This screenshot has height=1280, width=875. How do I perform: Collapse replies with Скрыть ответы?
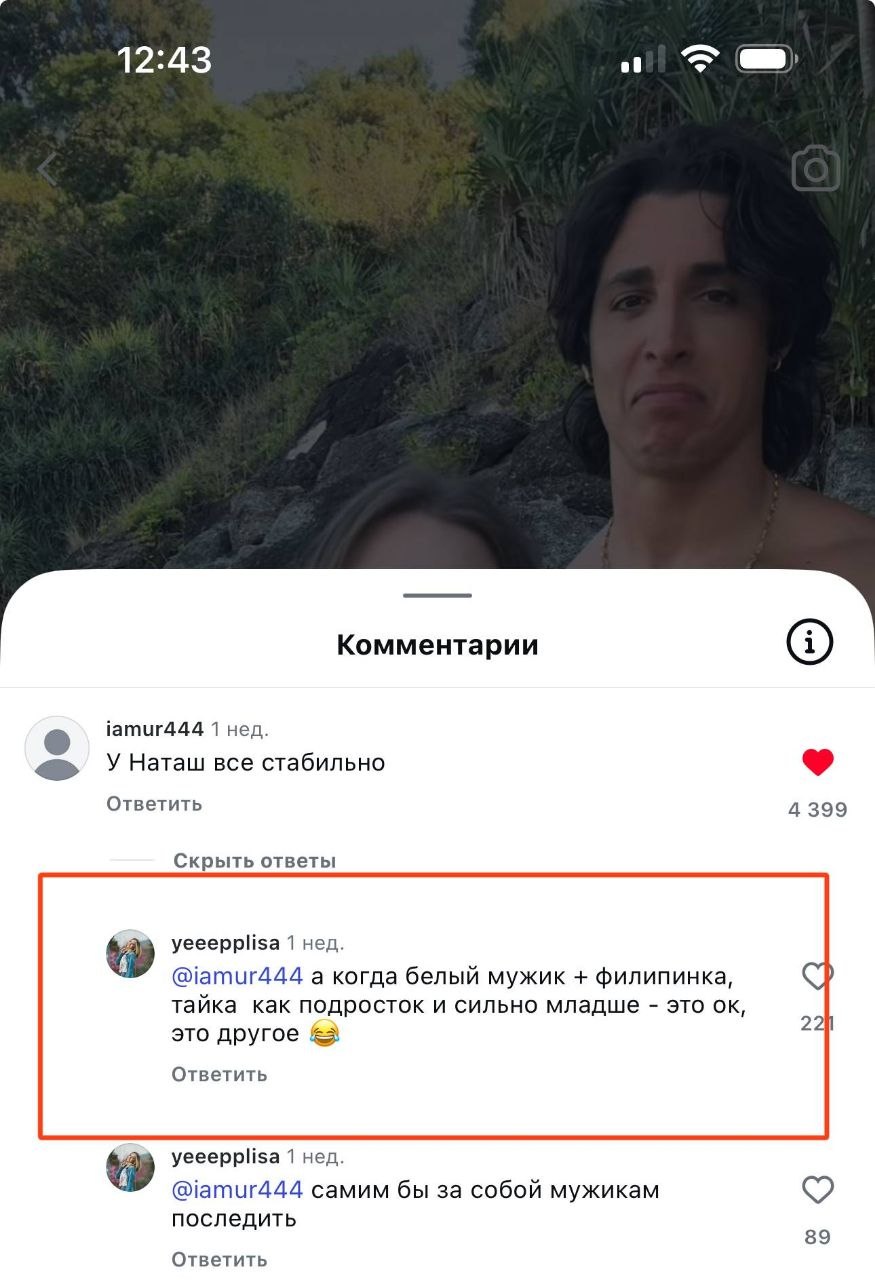(x=254, y=861)
